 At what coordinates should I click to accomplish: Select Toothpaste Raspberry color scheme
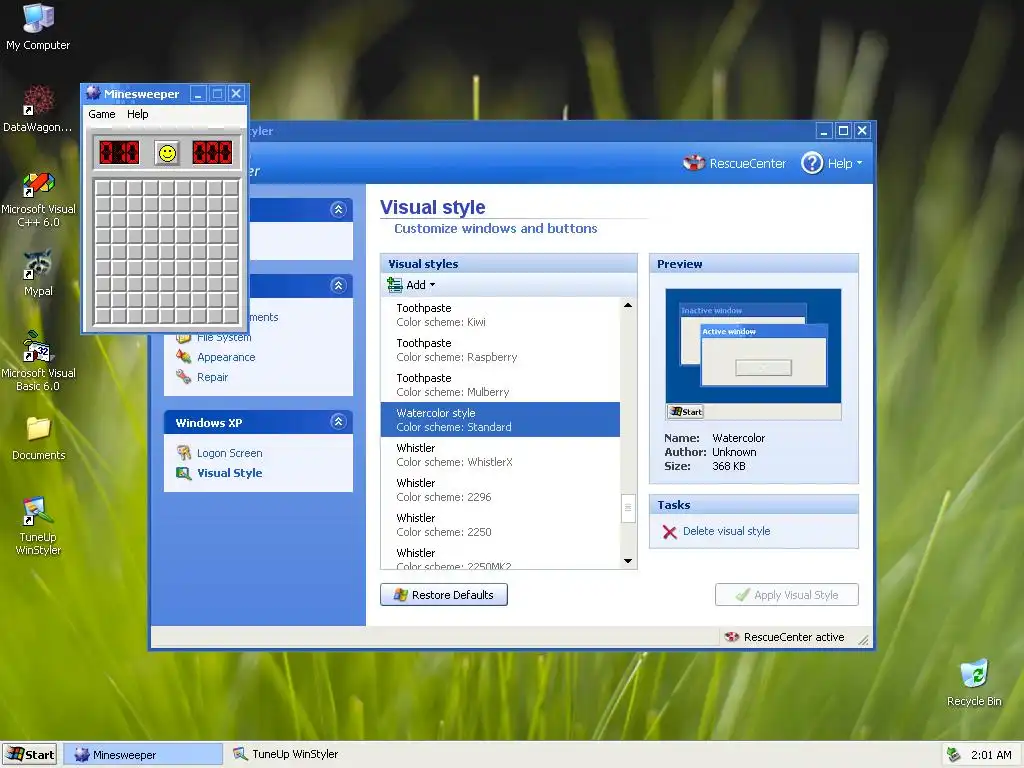coord(500,350)
